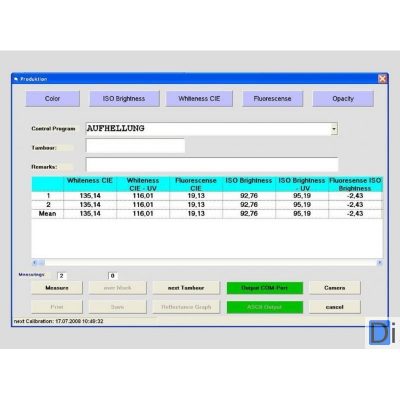Open the Fluorescense measurement view
400x400 pixels.
tap(273, 99)
